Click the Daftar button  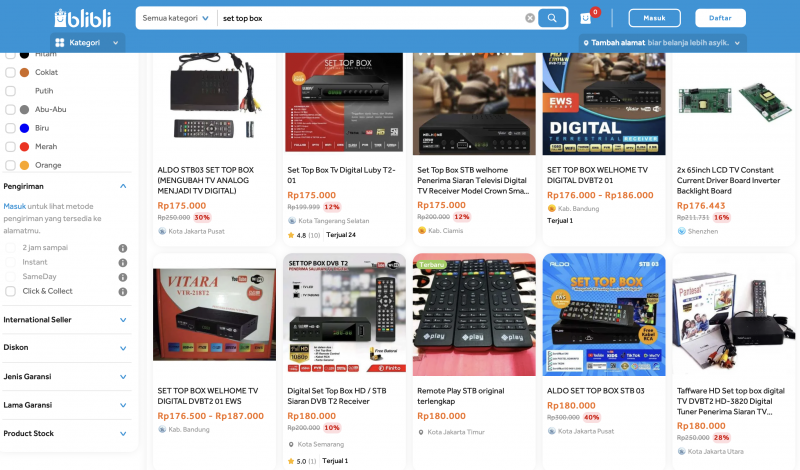point(720,18)
